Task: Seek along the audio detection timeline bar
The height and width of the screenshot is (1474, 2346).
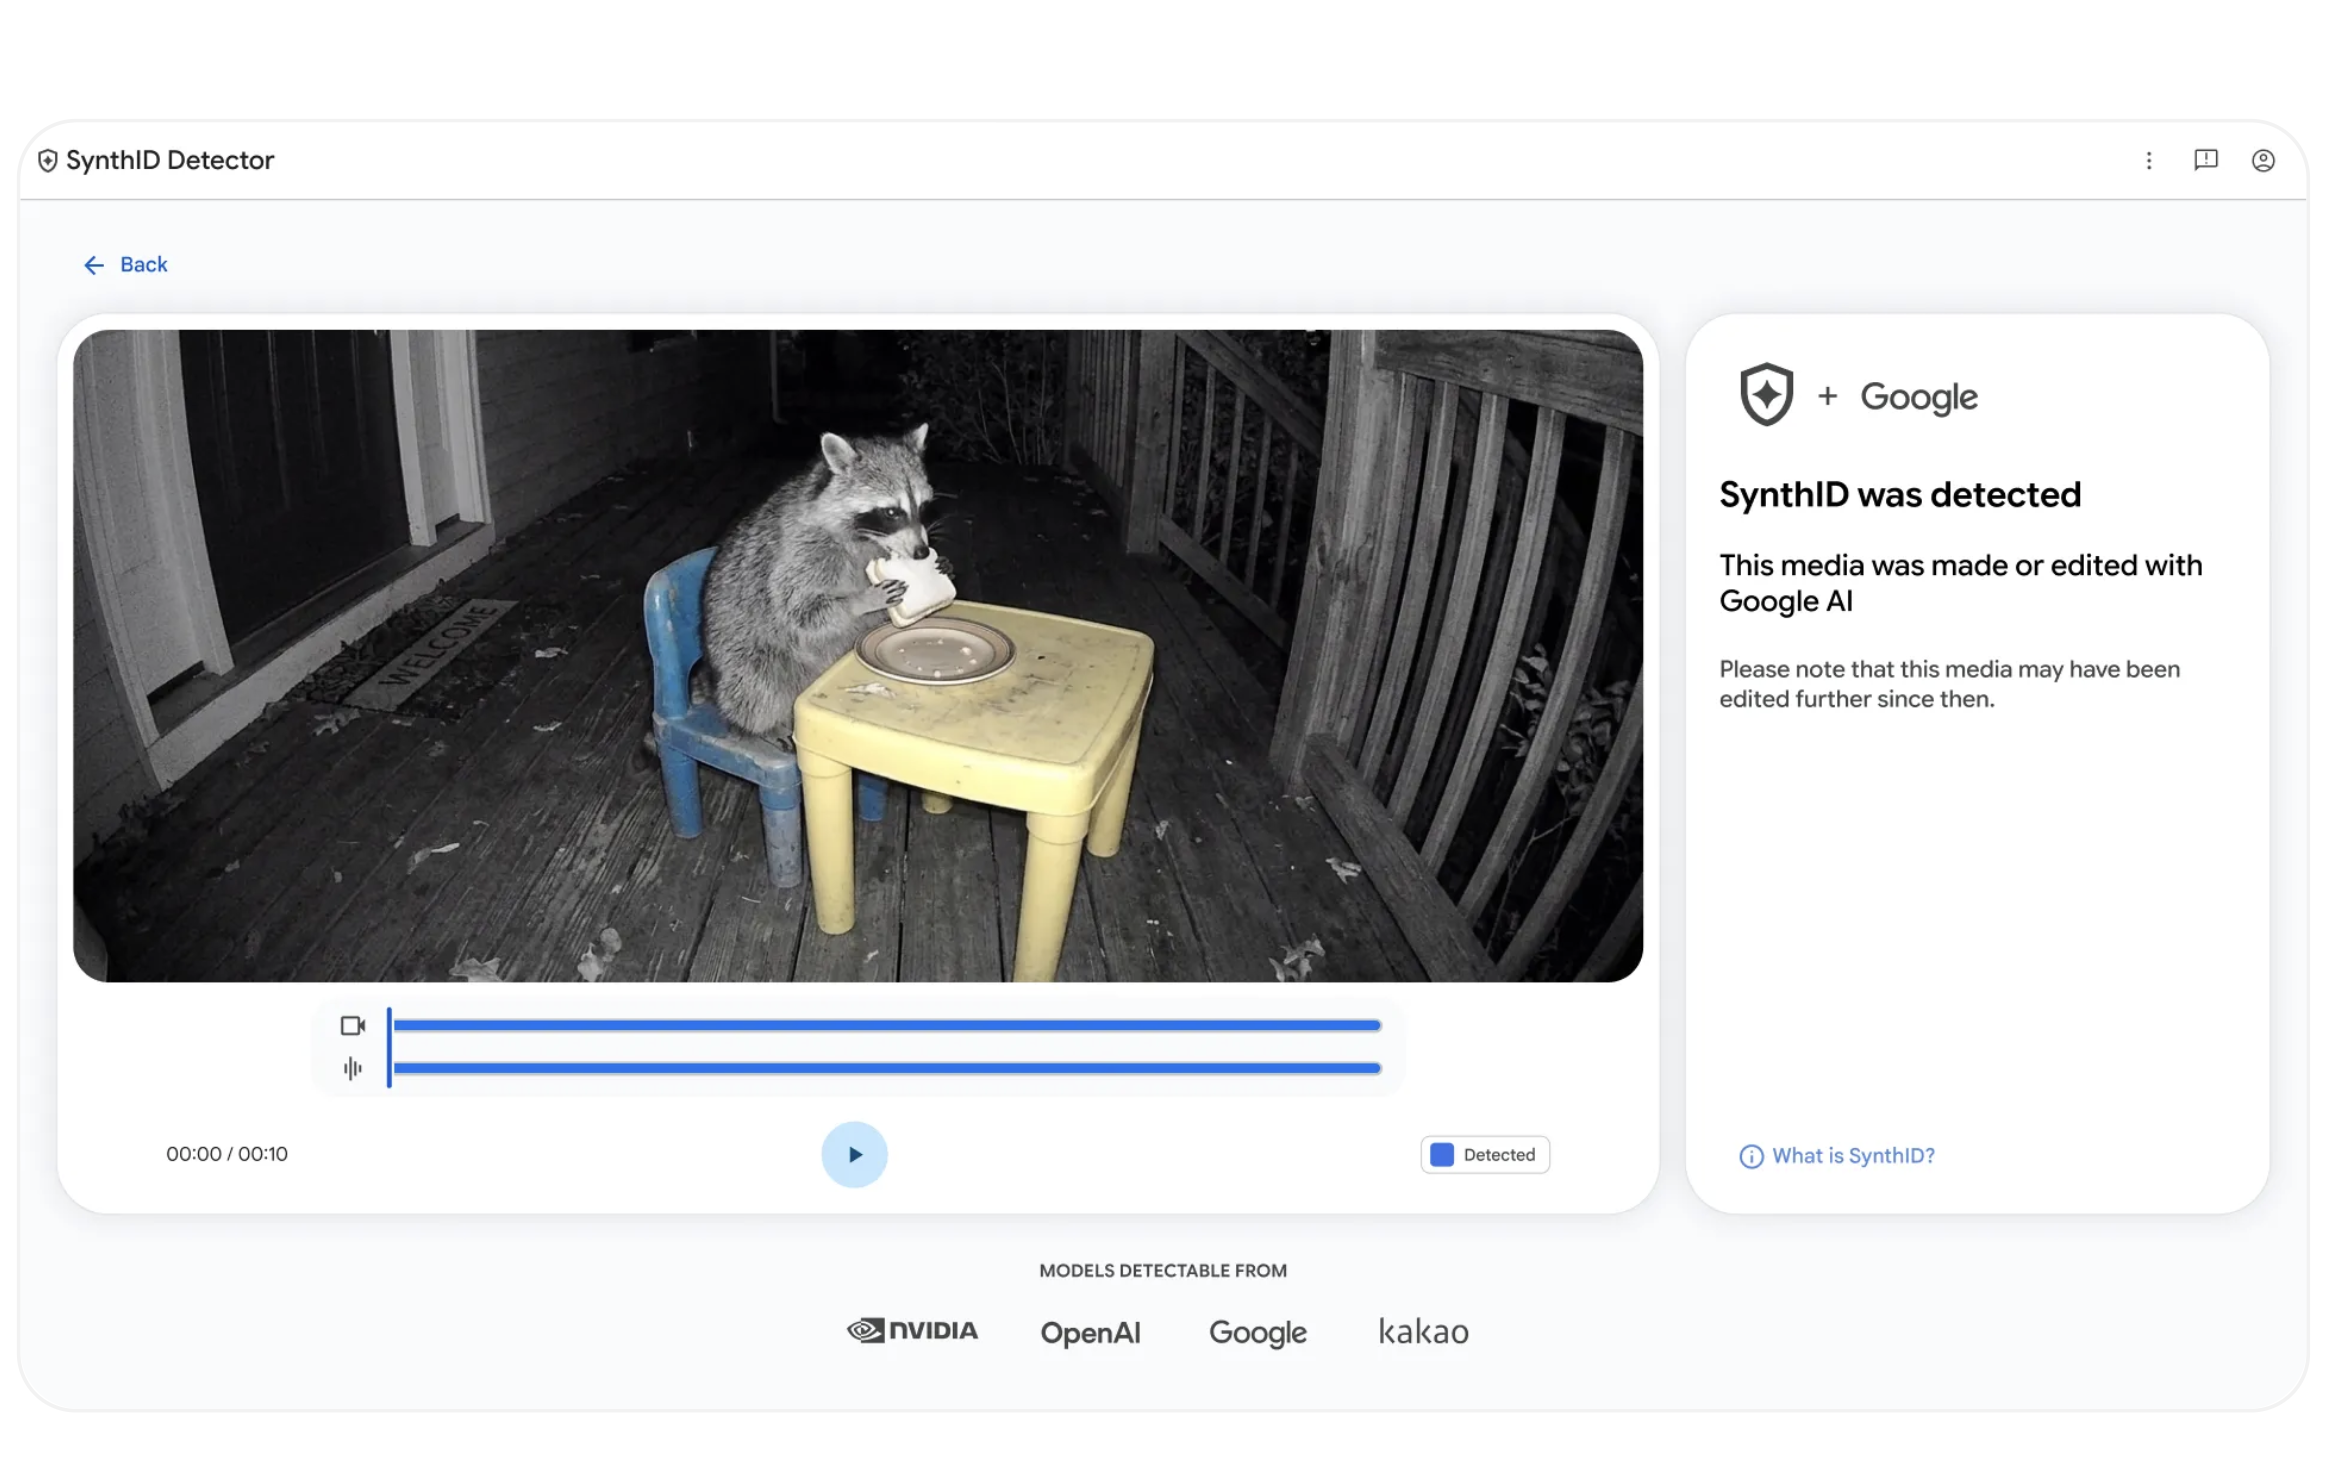Action: click(887, 1068)
